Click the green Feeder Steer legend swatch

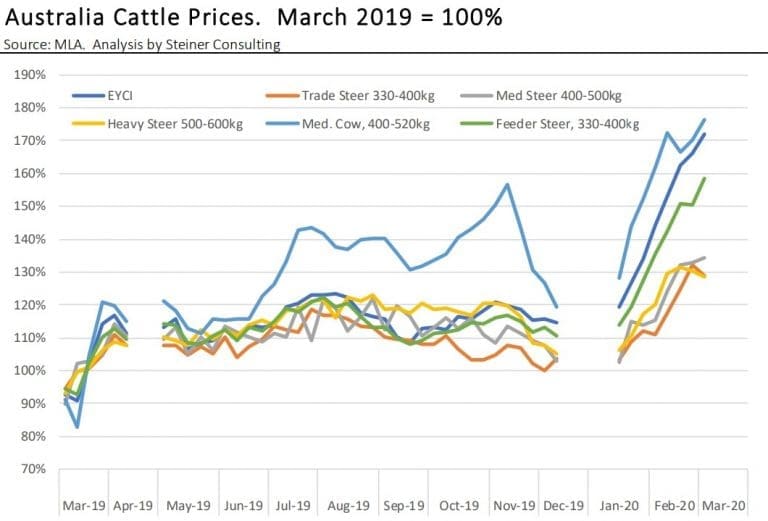coord(477,124)
